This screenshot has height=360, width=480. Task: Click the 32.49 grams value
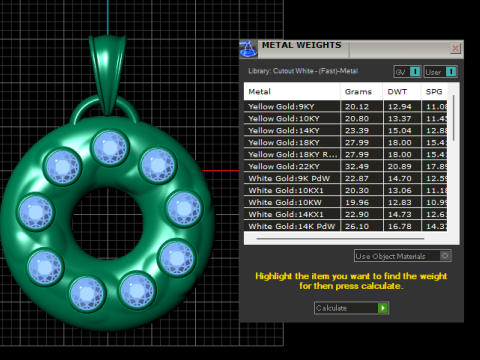tap(357, 167)
